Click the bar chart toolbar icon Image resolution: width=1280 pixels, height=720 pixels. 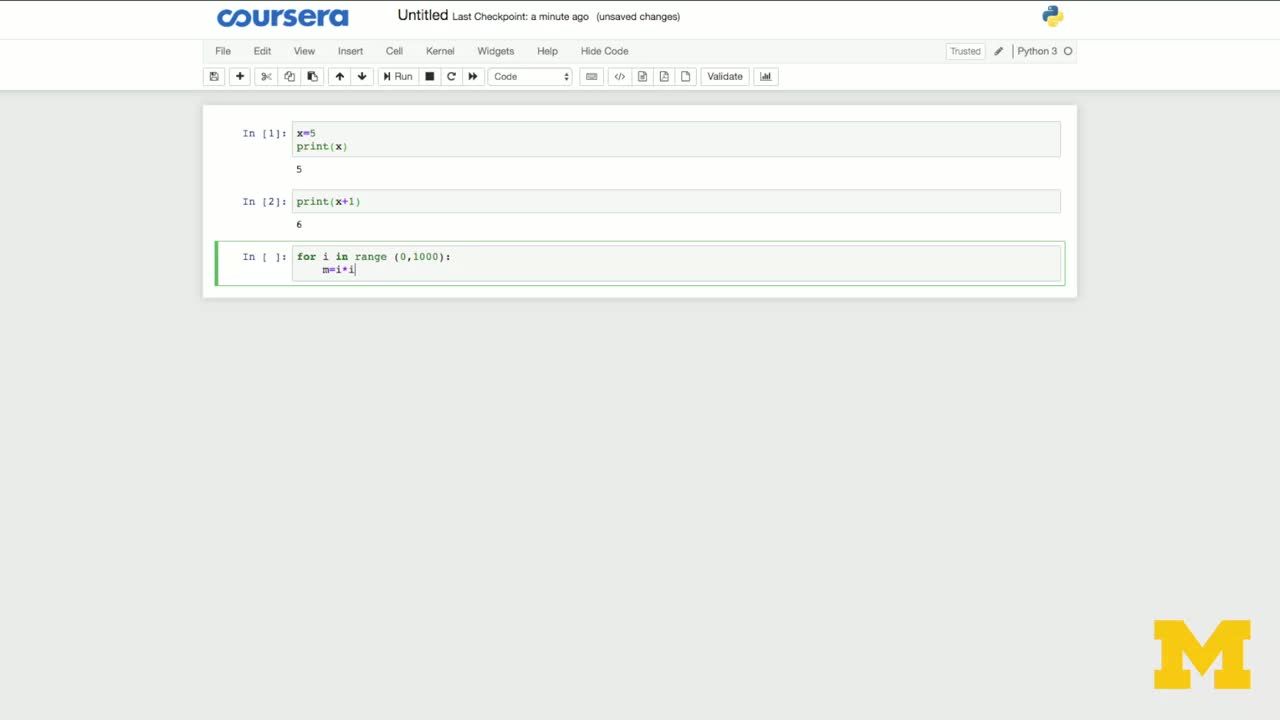click(x=766, y=76)
